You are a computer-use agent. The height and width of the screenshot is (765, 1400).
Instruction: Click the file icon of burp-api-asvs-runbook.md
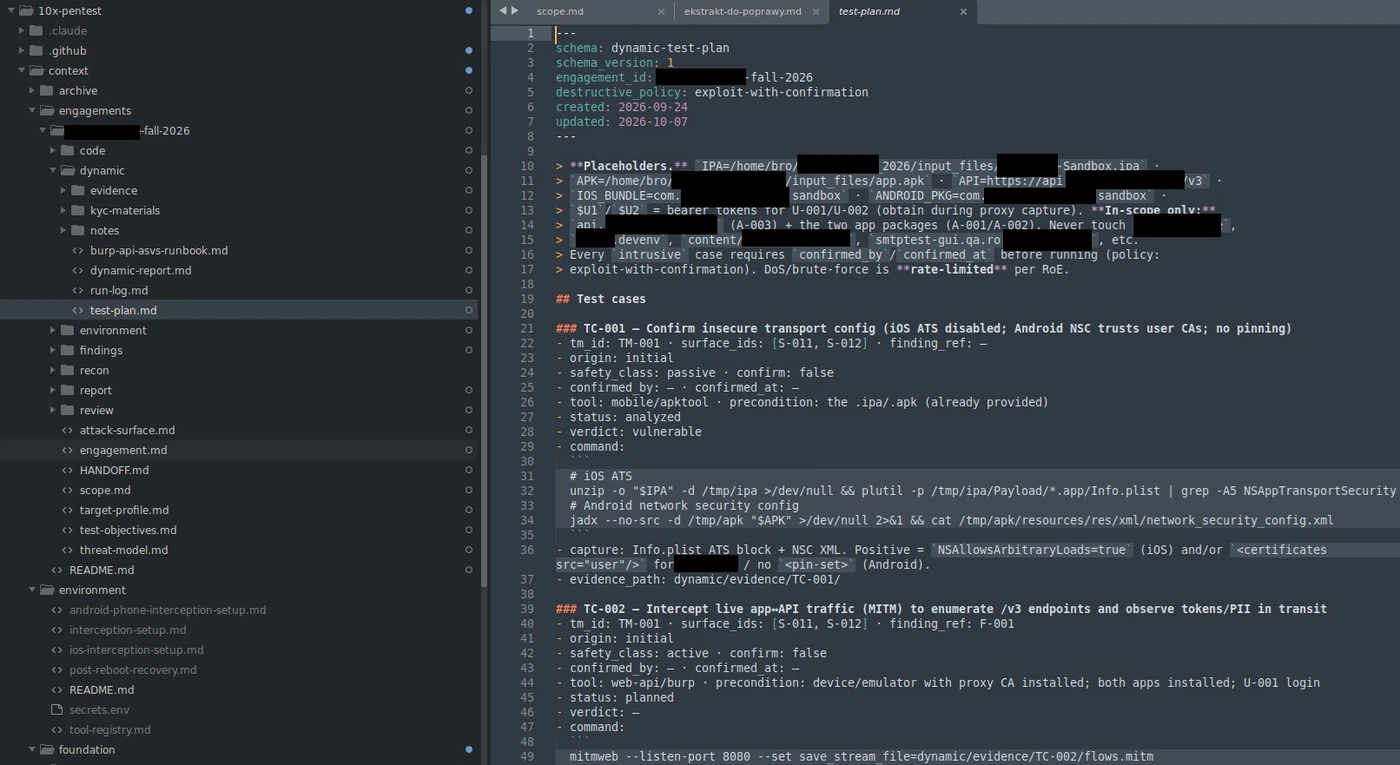78,251
